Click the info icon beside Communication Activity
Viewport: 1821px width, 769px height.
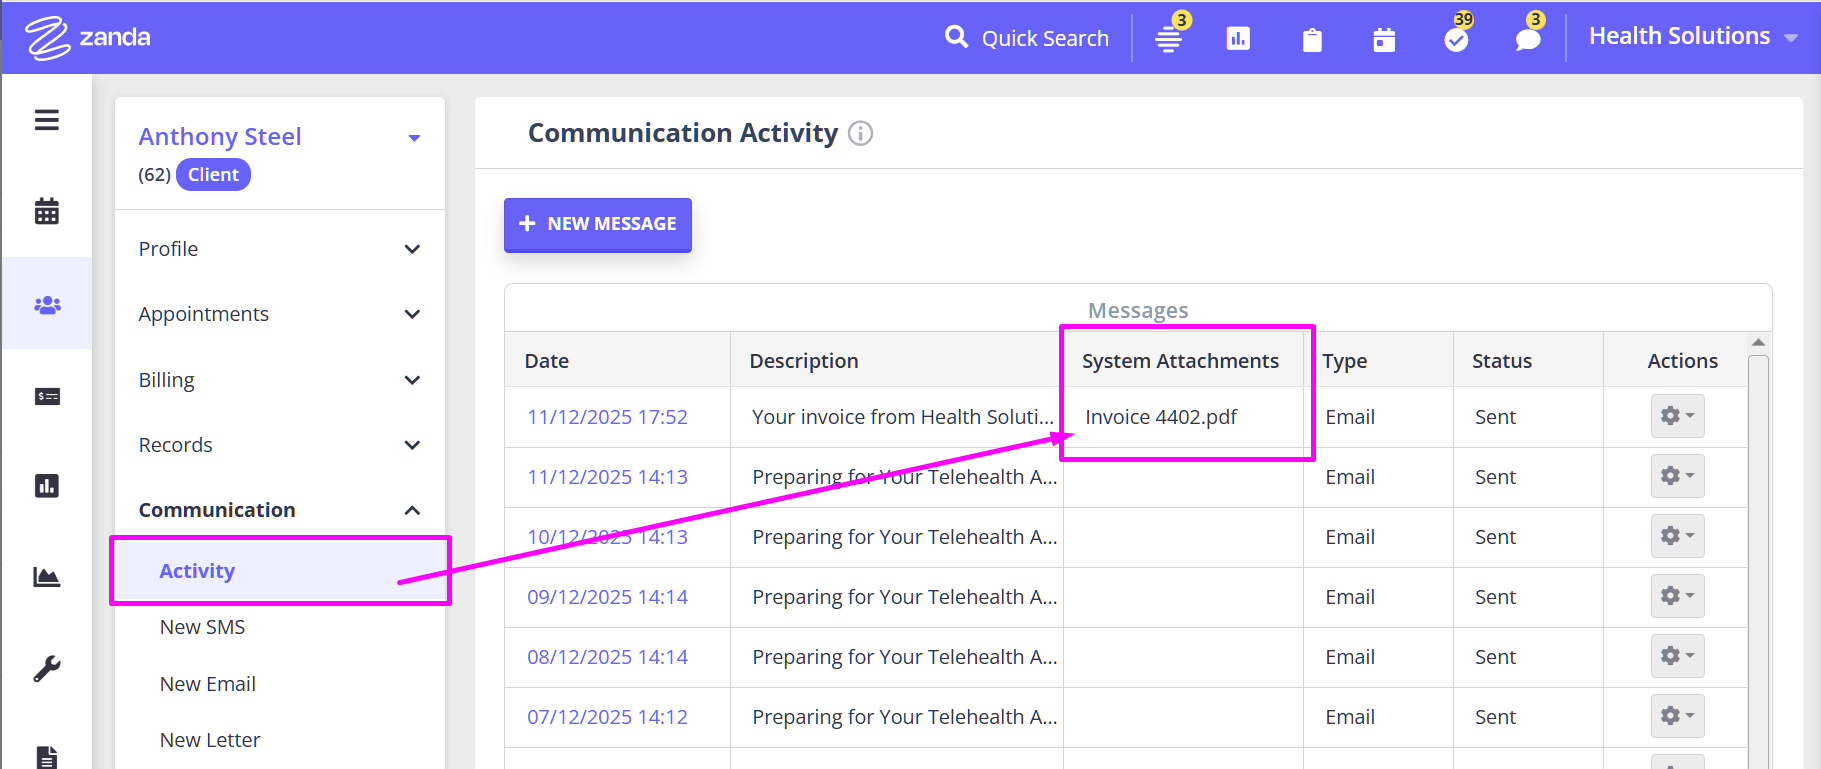860,133
